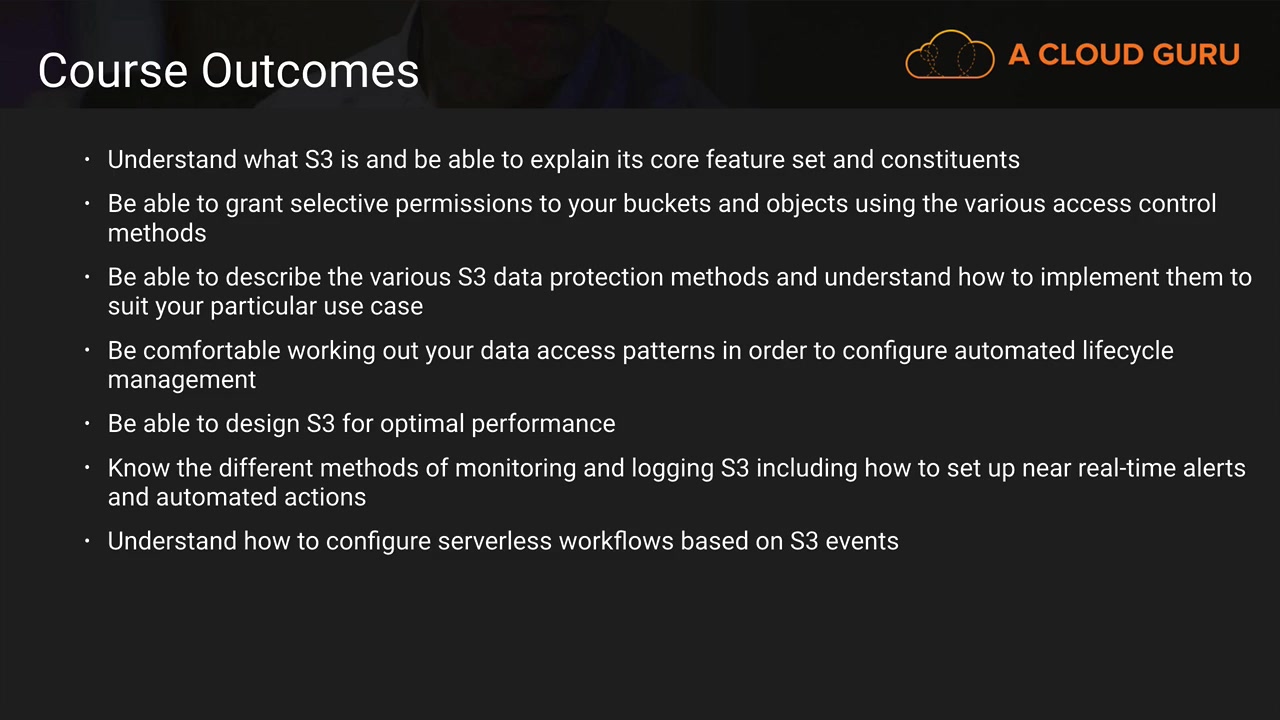Click the bullet about serverless workflows
This screenshot has height=720, width=1280.
coord(503,541)
